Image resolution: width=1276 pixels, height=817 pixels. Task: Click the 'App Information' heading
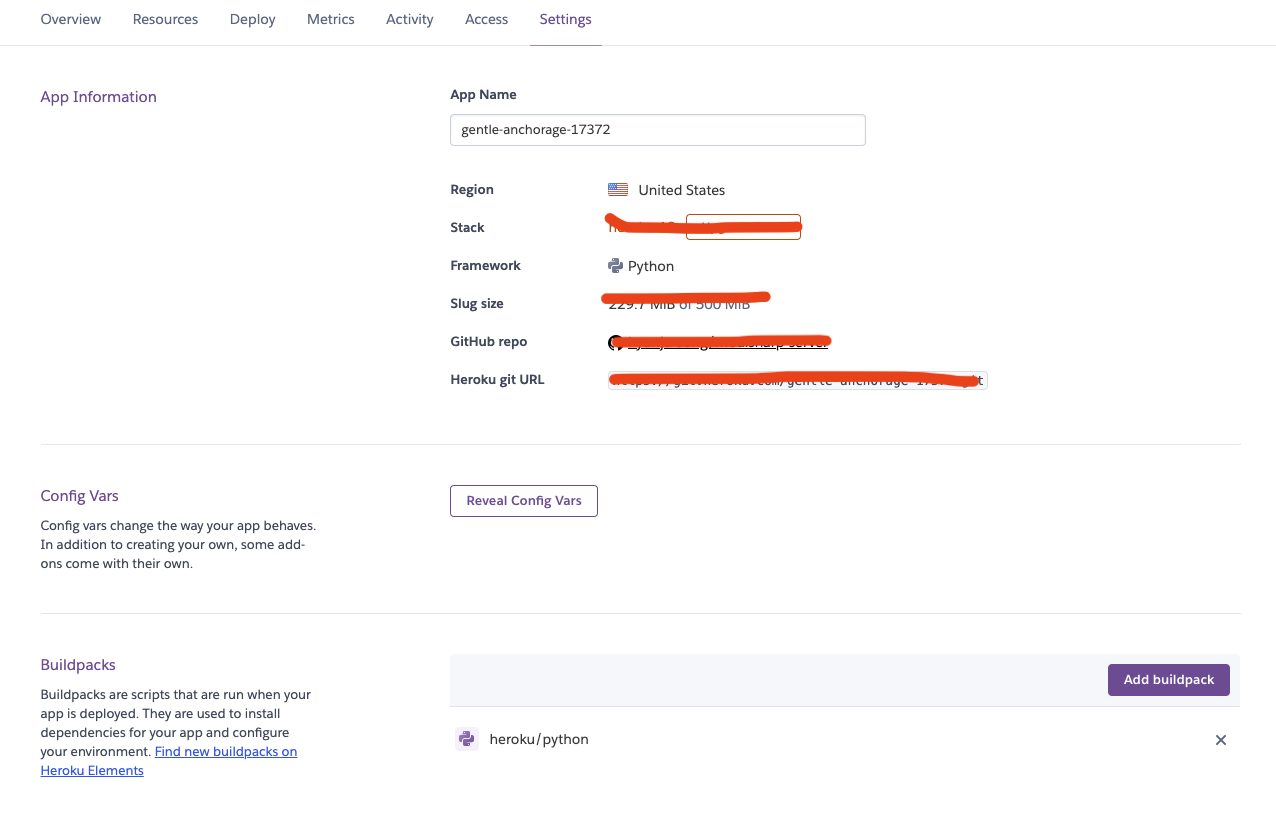pos(98,97)
